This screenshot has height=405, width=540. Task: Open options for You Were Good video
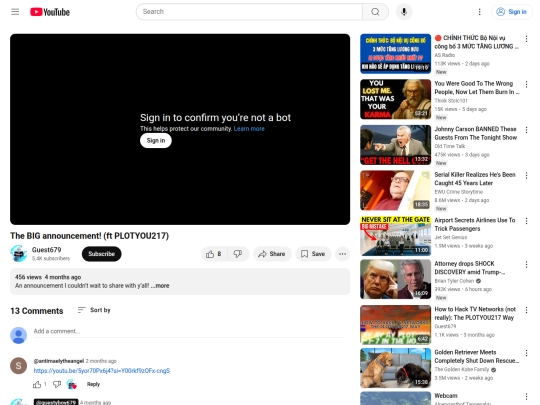point(526,84)
